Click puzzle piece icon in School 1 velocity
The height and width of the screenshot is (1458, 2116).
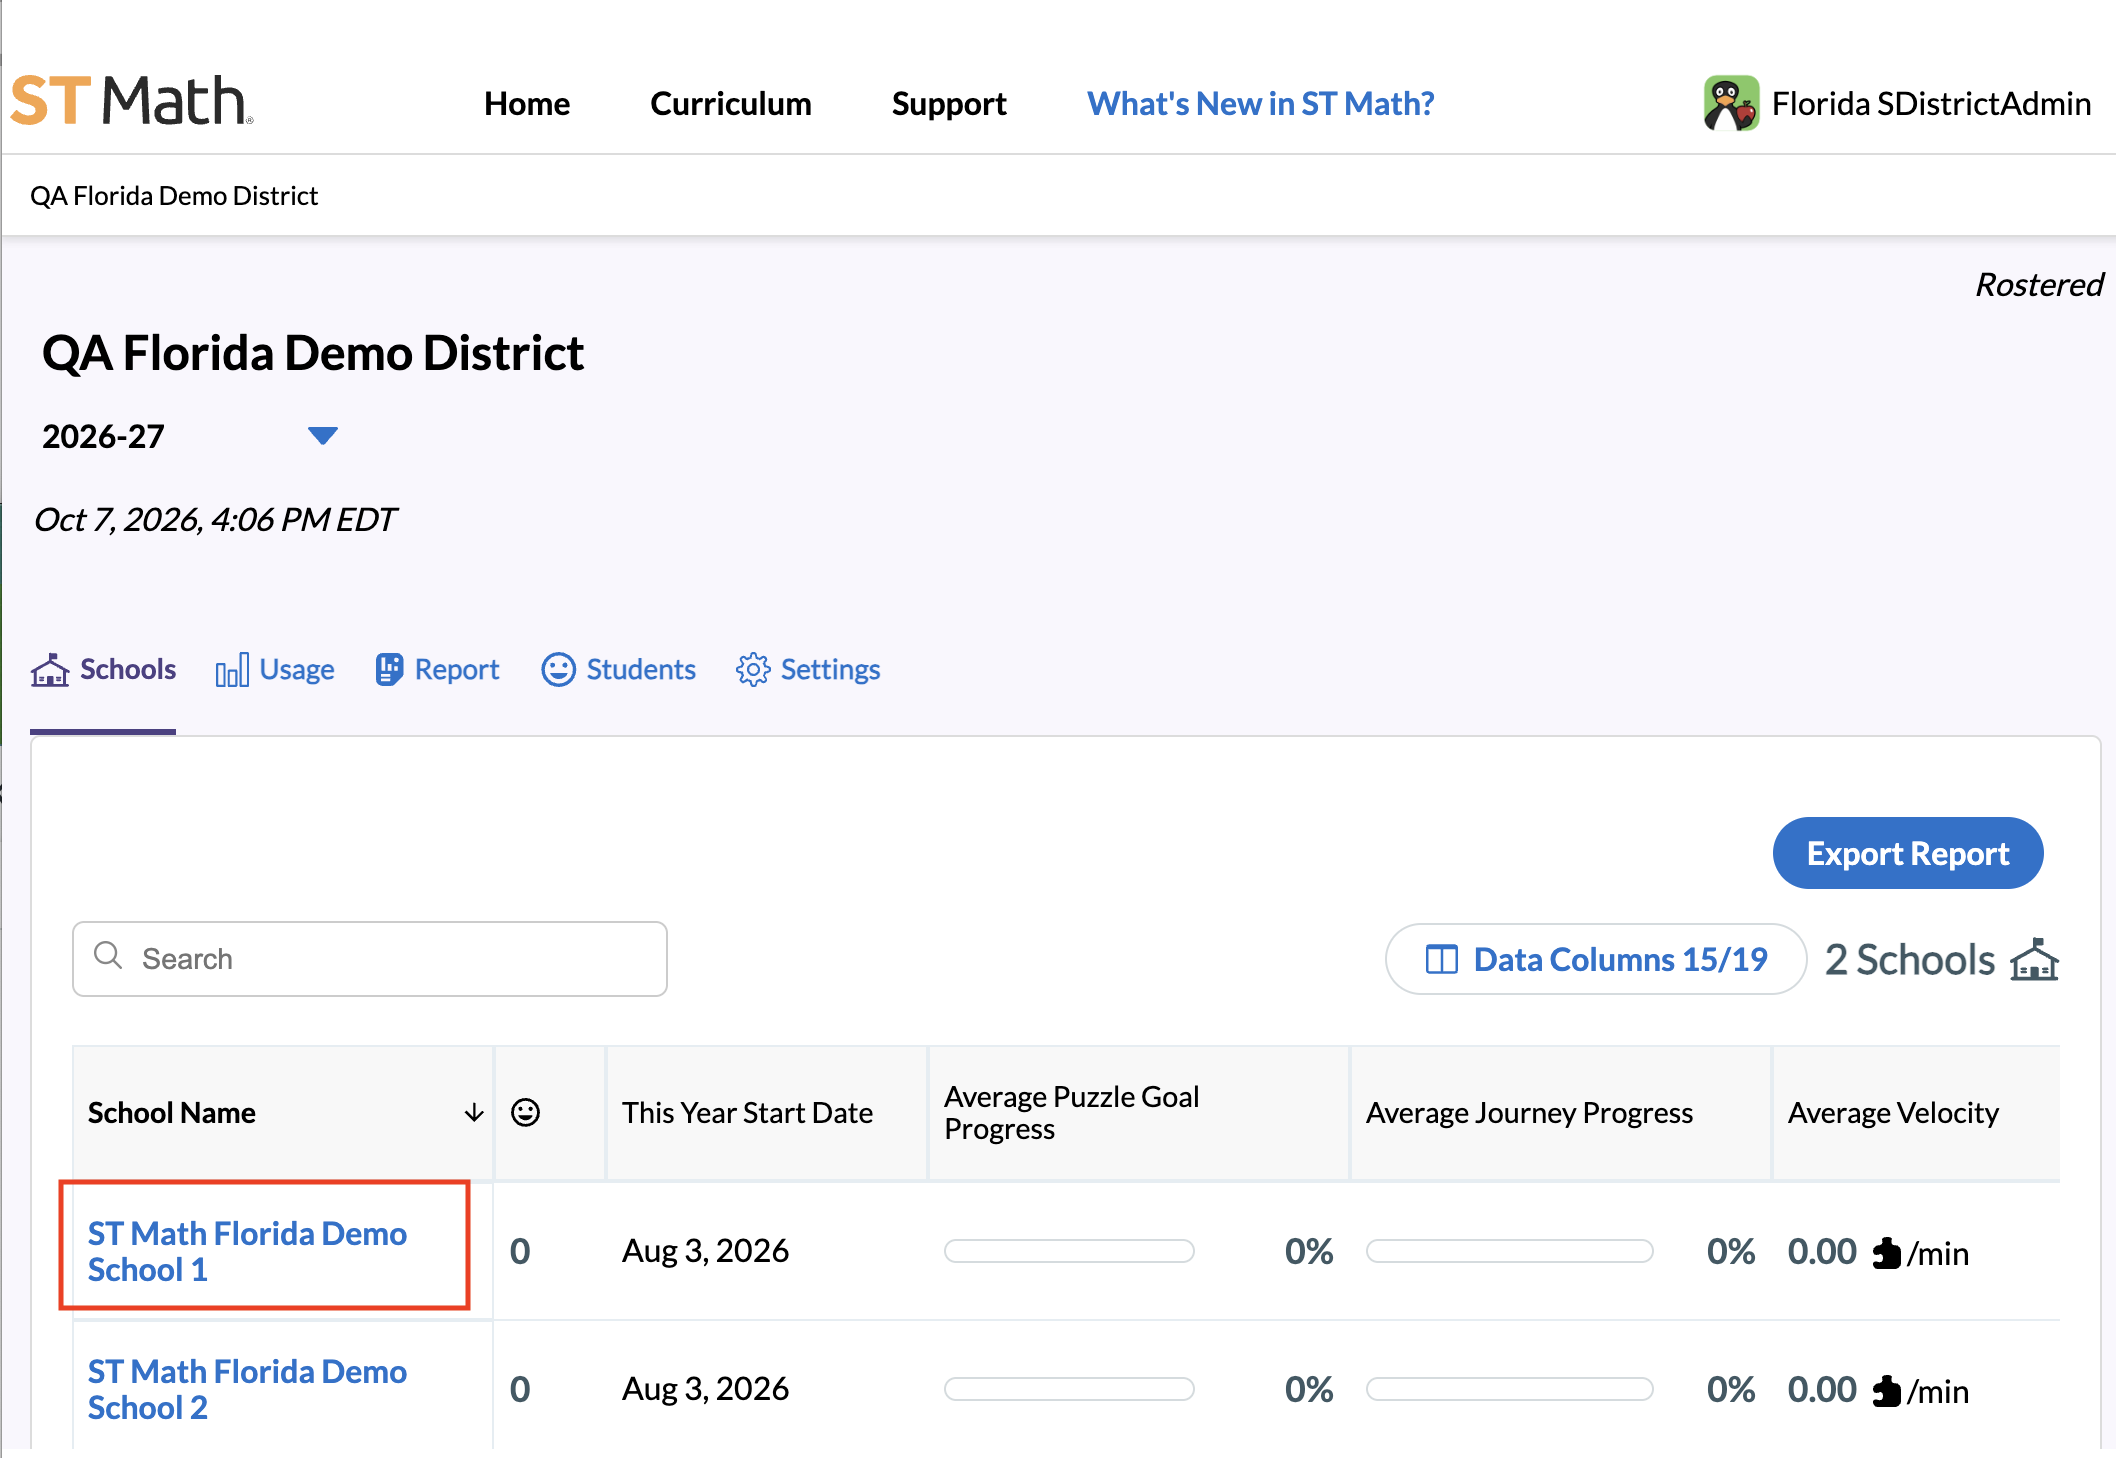(x=1885, y=1252)
